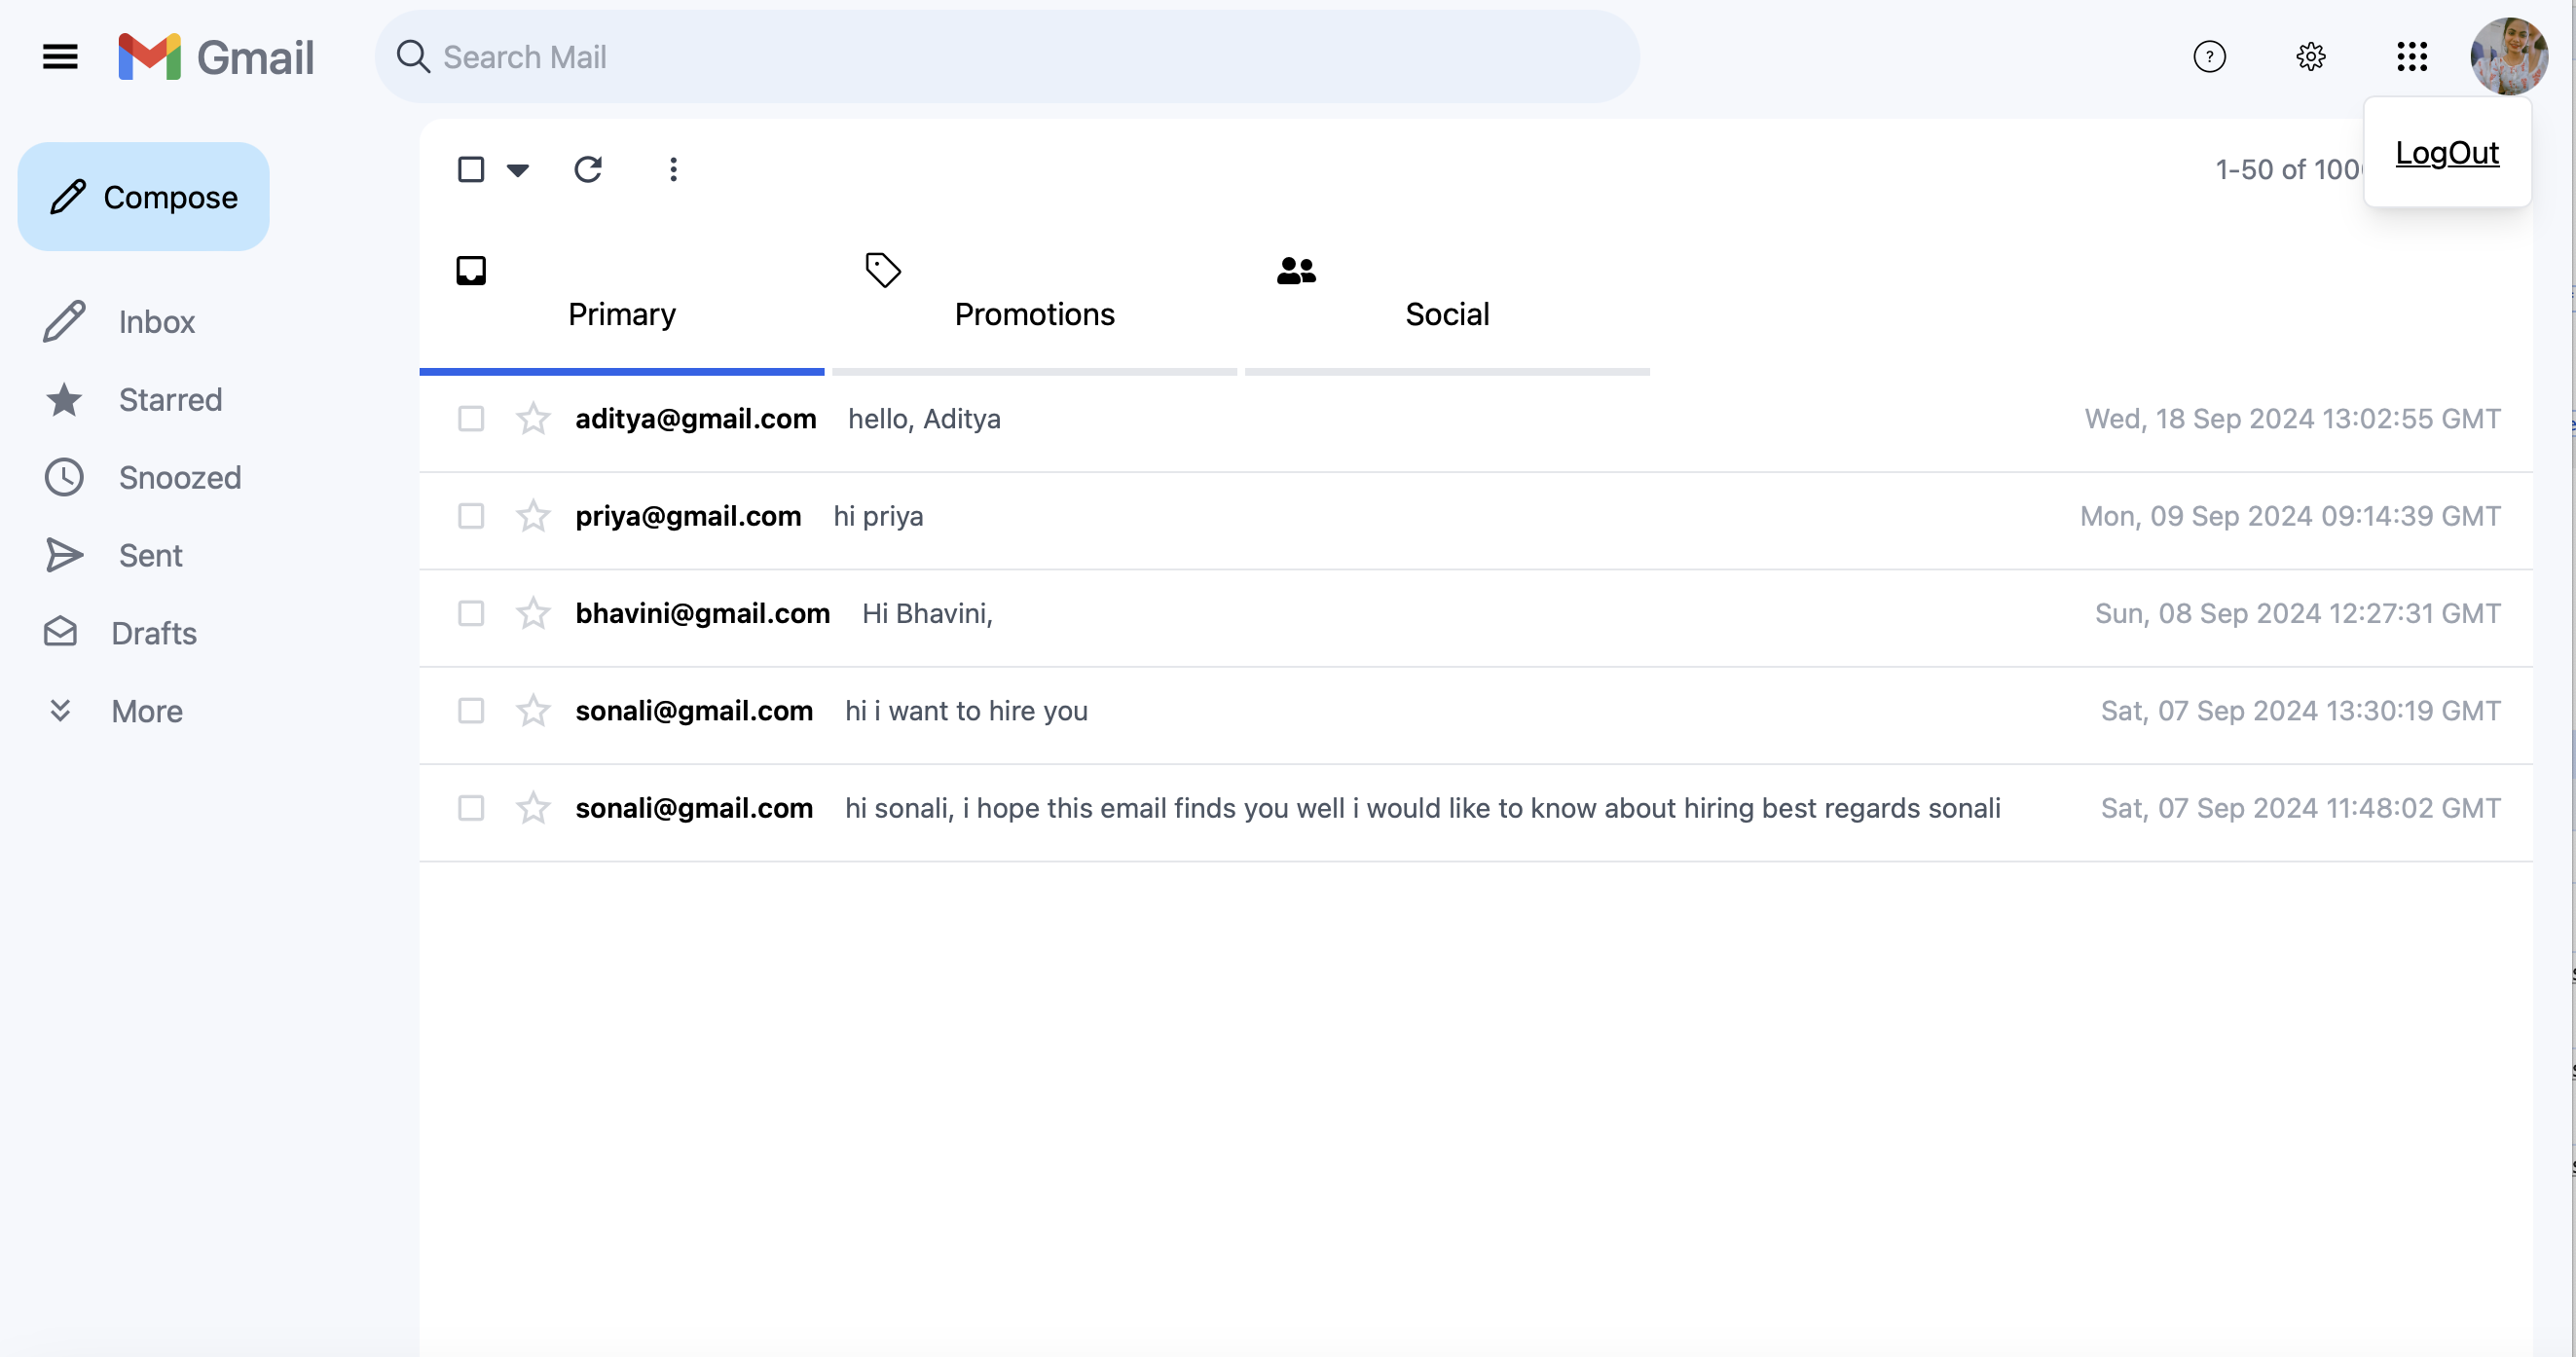
Task: Open the 'hi sonali, i hope this email' message
Action: [1422, 808]
